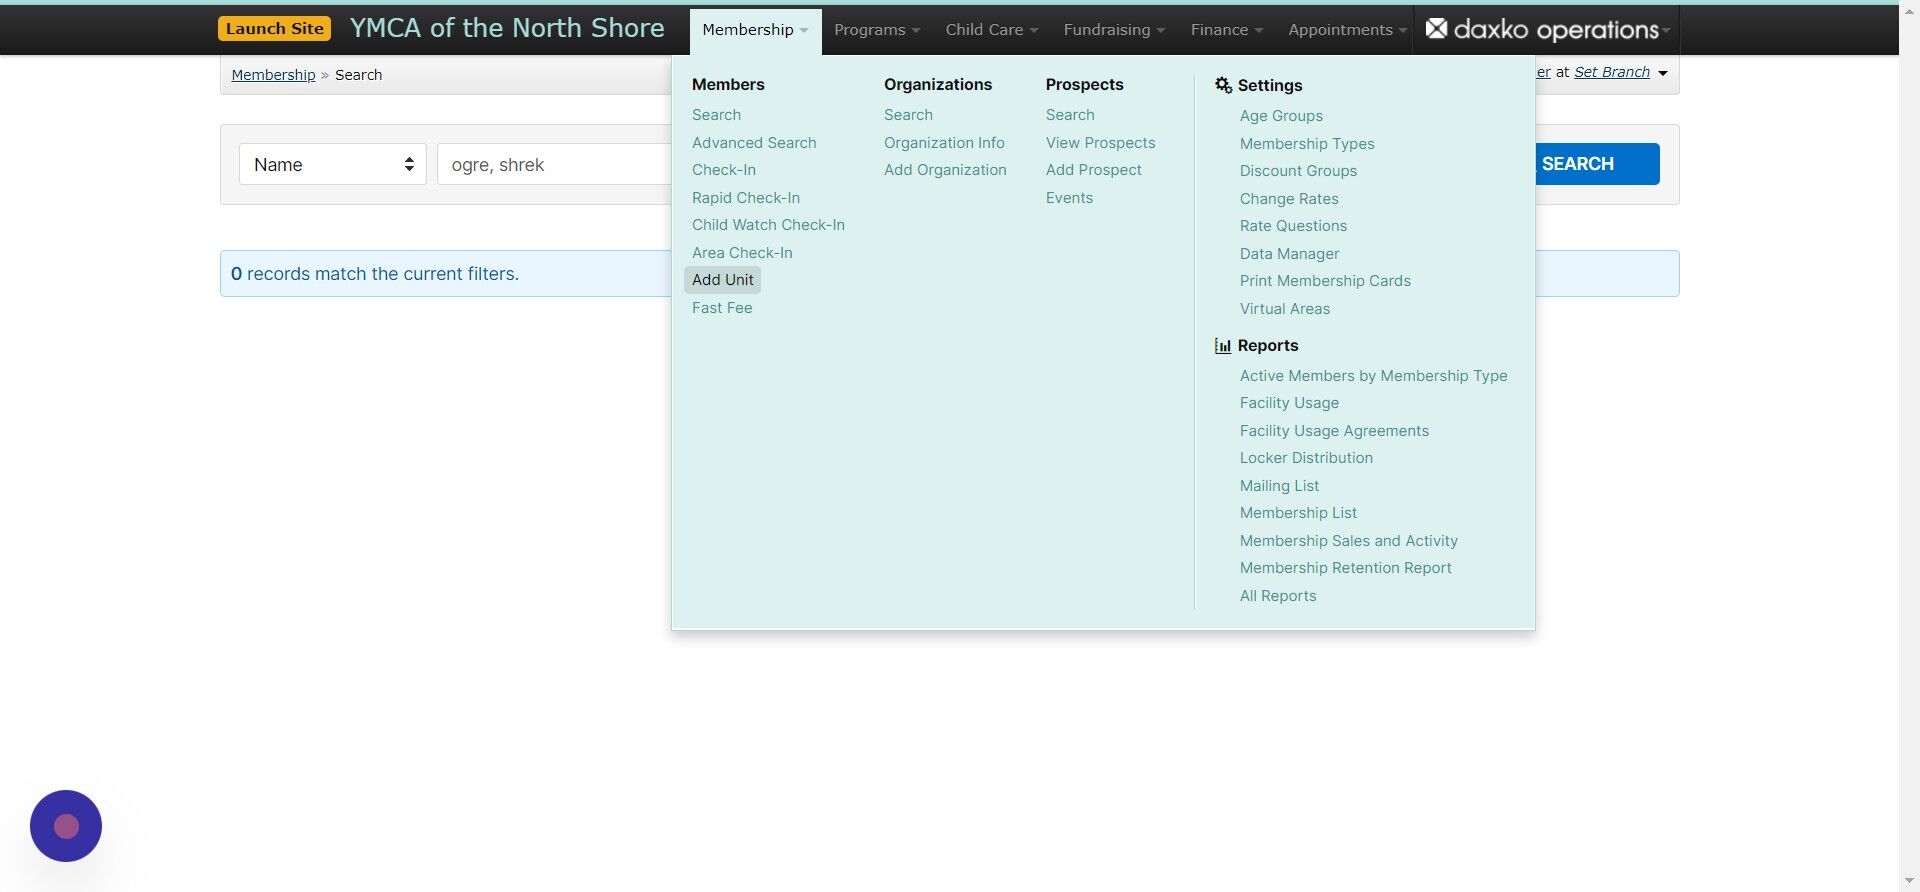Open Events under Prospects
This screenshot has width=1920, height=892.
[1069, 198]
